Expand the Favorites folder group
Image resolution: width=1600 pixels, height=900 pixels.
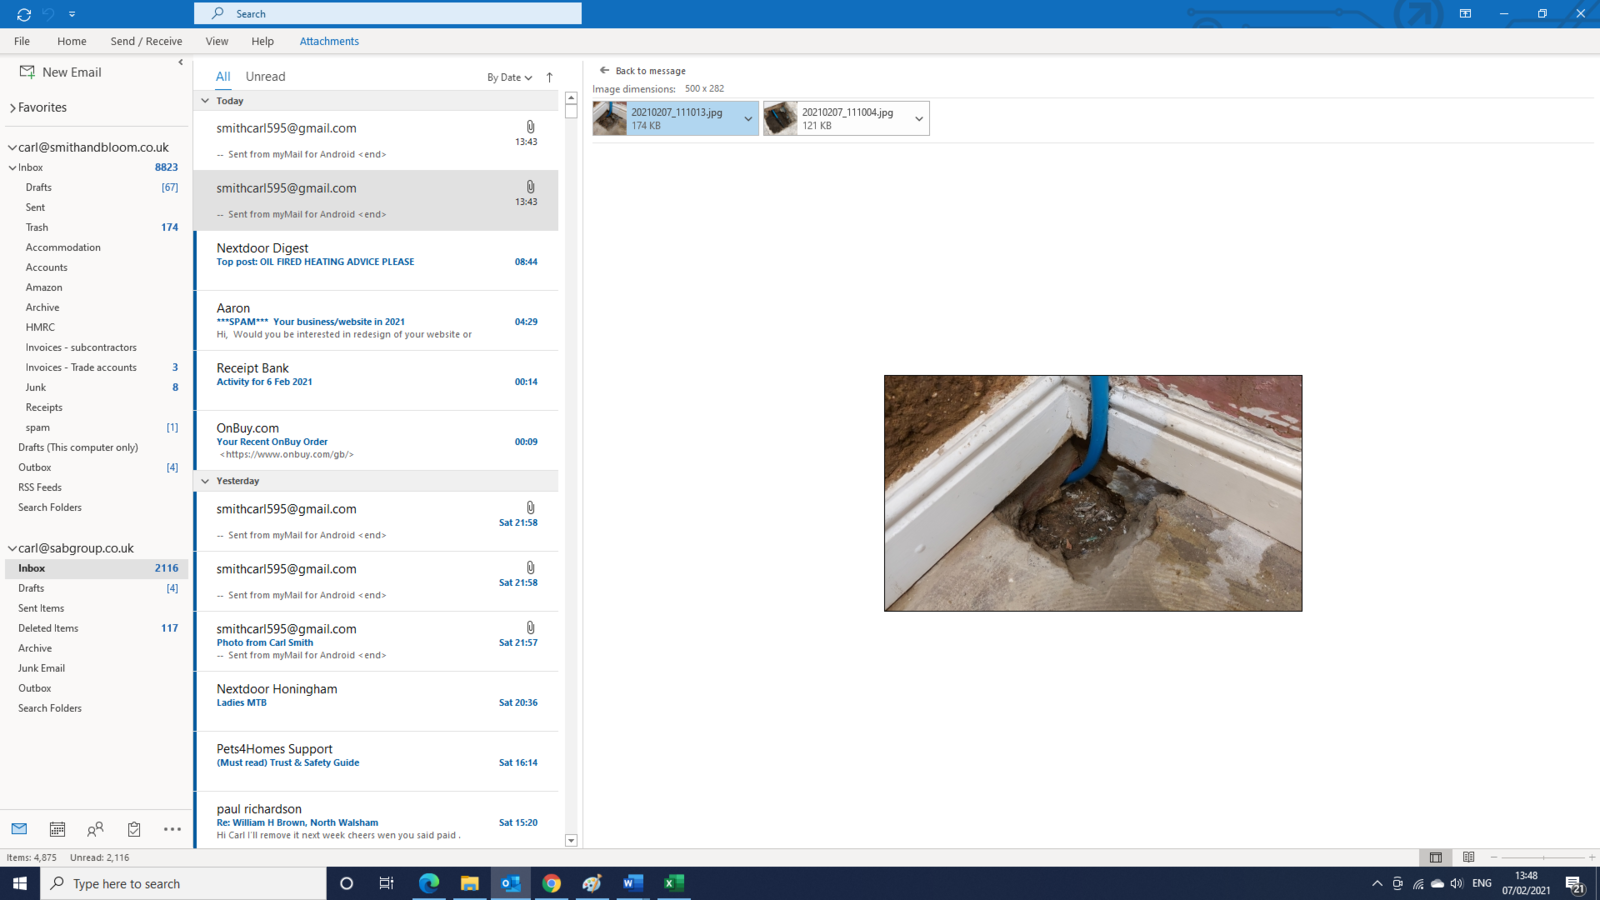13,108
